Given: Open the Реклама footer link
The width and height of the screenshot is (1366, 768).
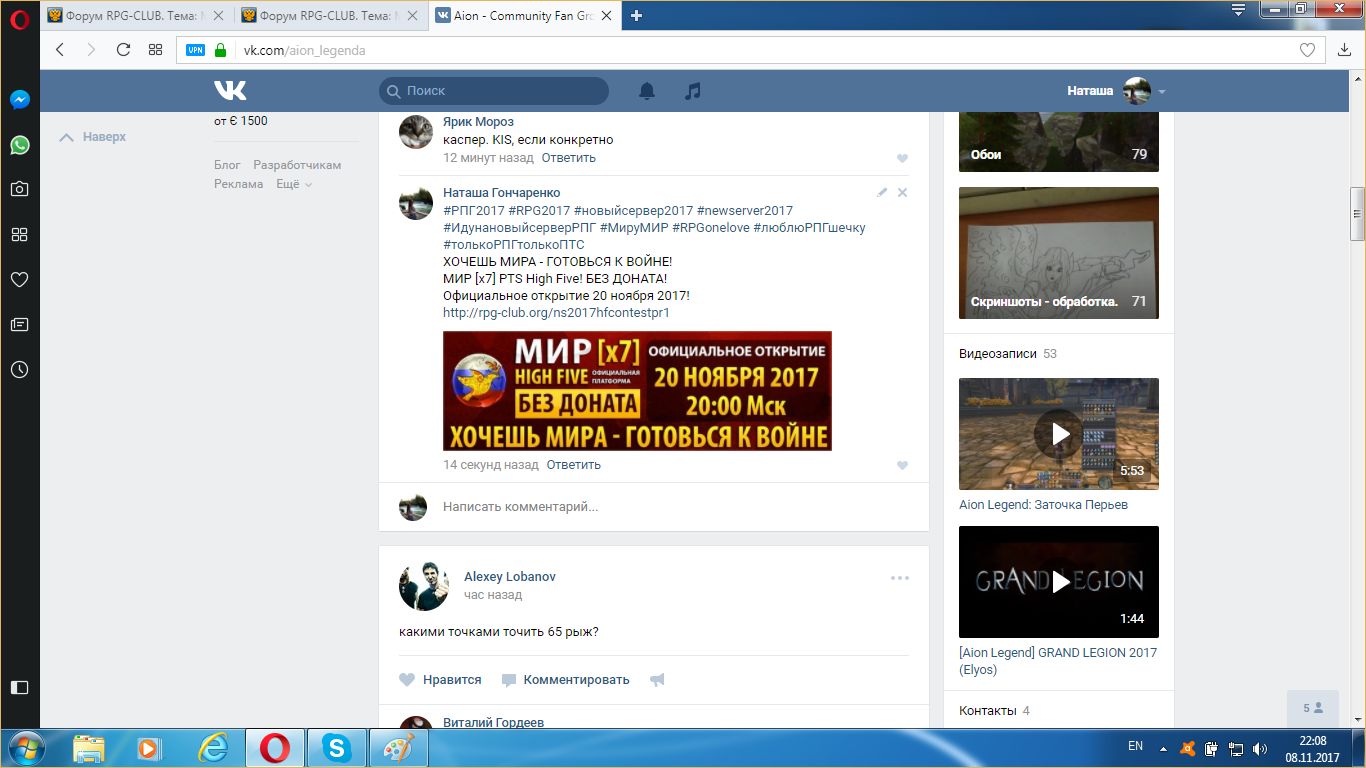Looking at the screenshot, I should (238, 184).
